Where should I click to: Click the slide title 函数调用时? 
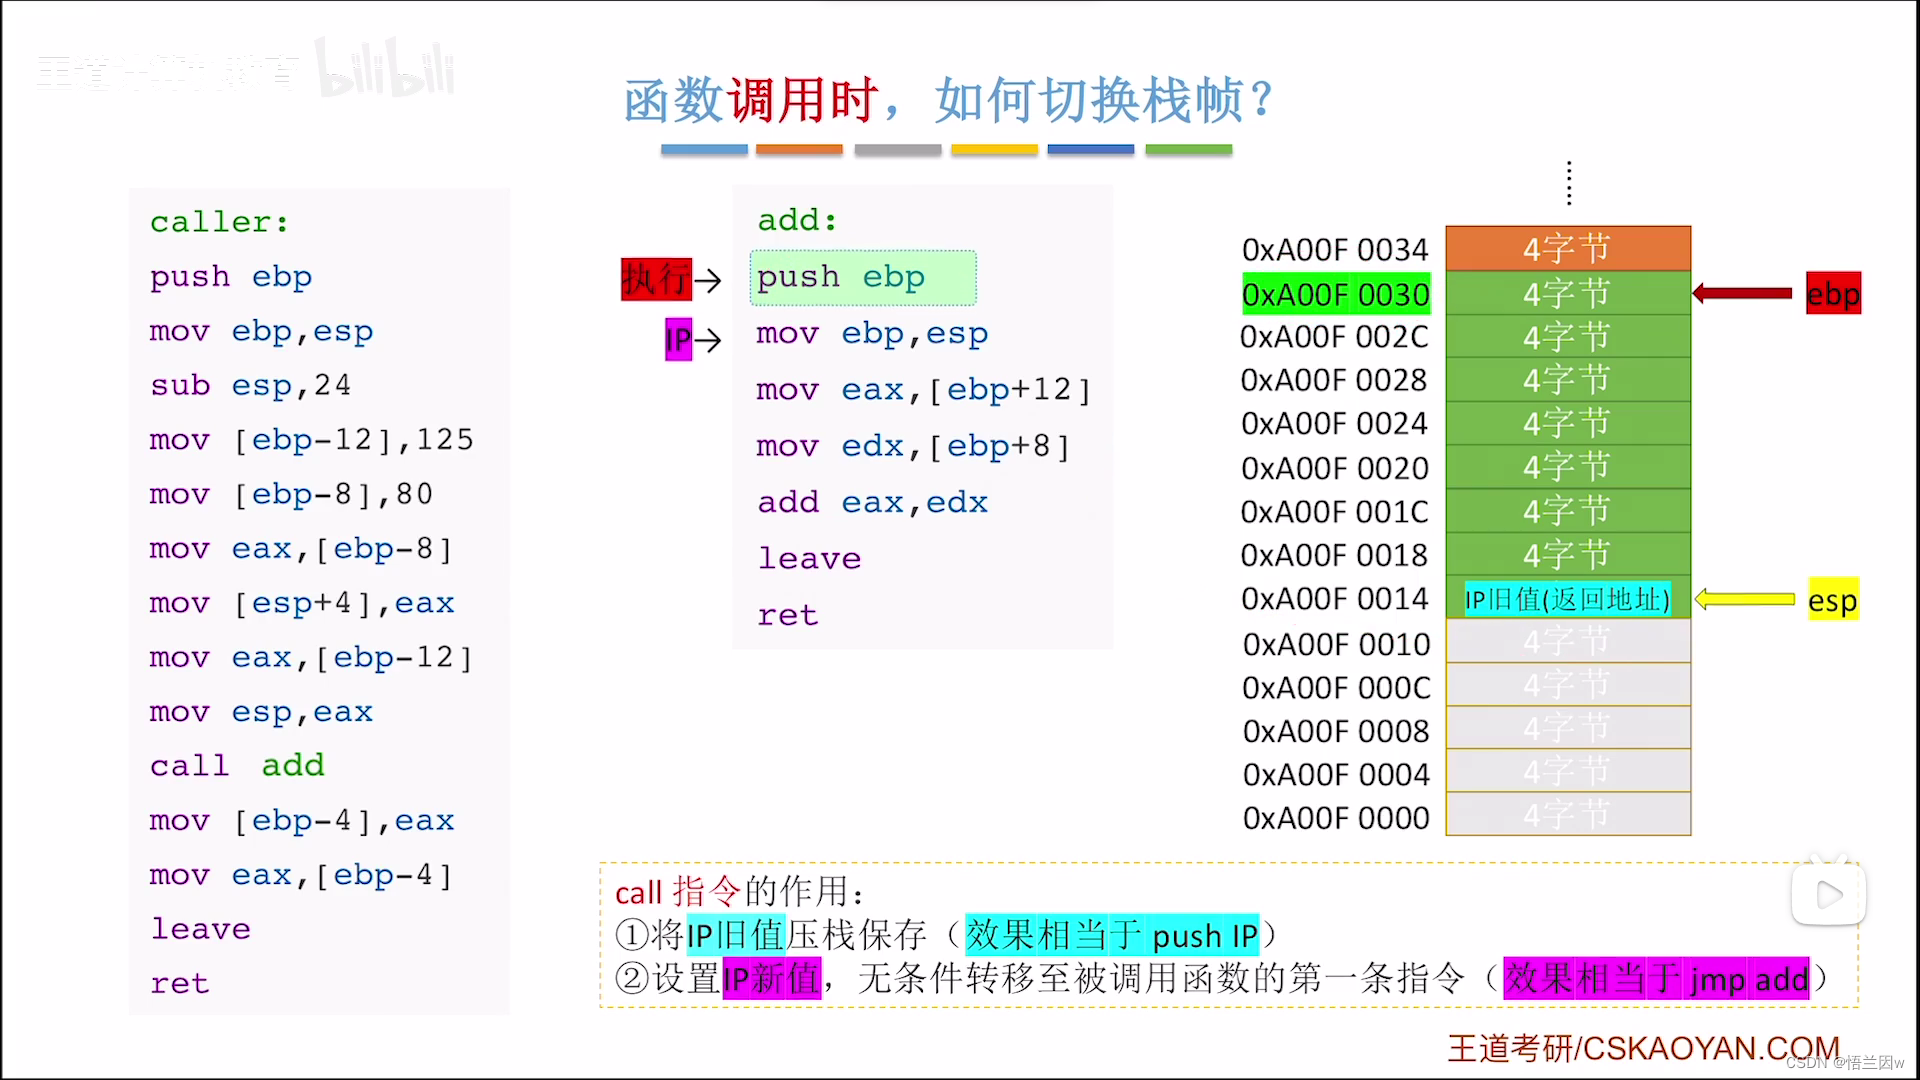(x=752, y=100)
